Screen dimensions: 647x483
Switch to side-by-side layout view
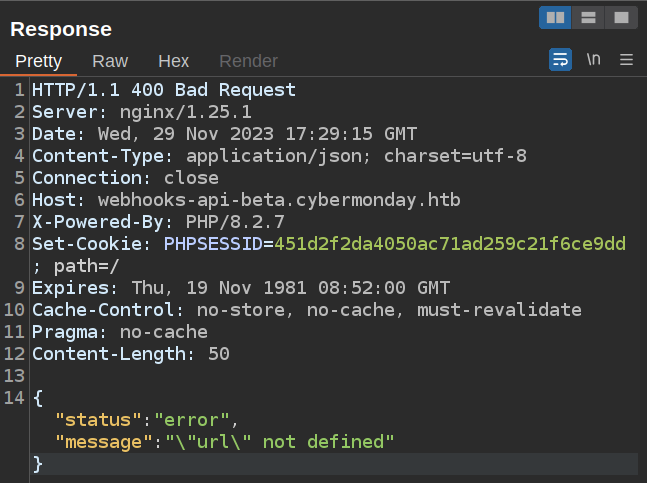(x=554, y=17)
